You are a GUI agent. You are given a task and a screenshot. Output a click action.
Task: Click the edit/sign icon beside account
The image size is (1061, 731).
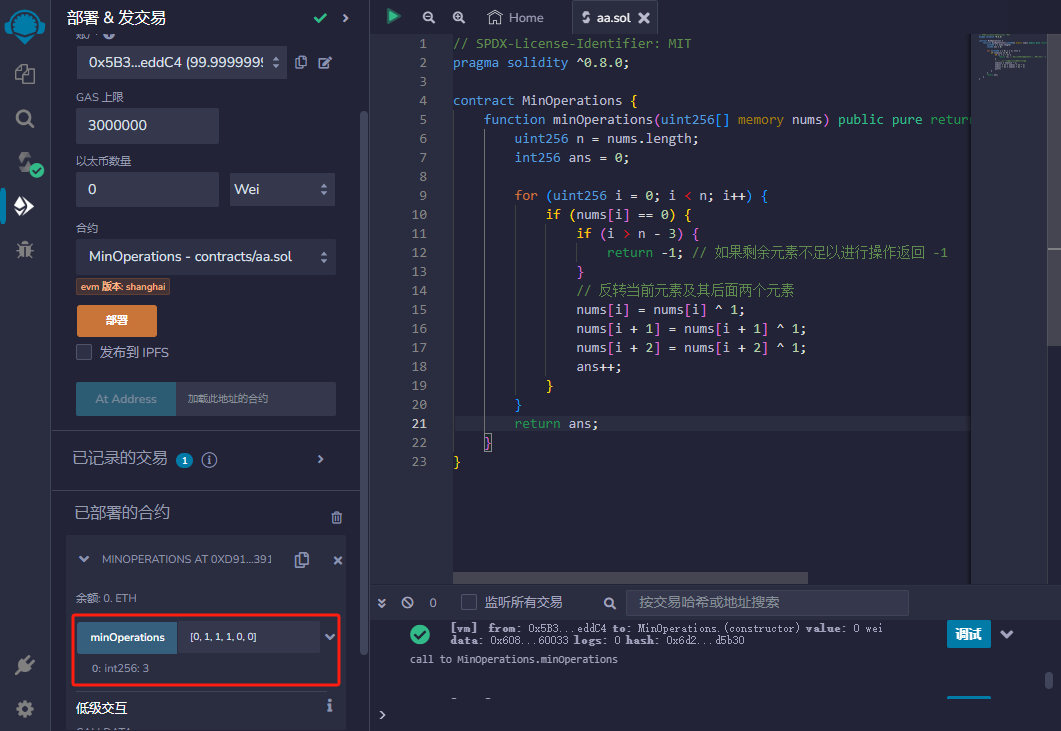point(325,62)
